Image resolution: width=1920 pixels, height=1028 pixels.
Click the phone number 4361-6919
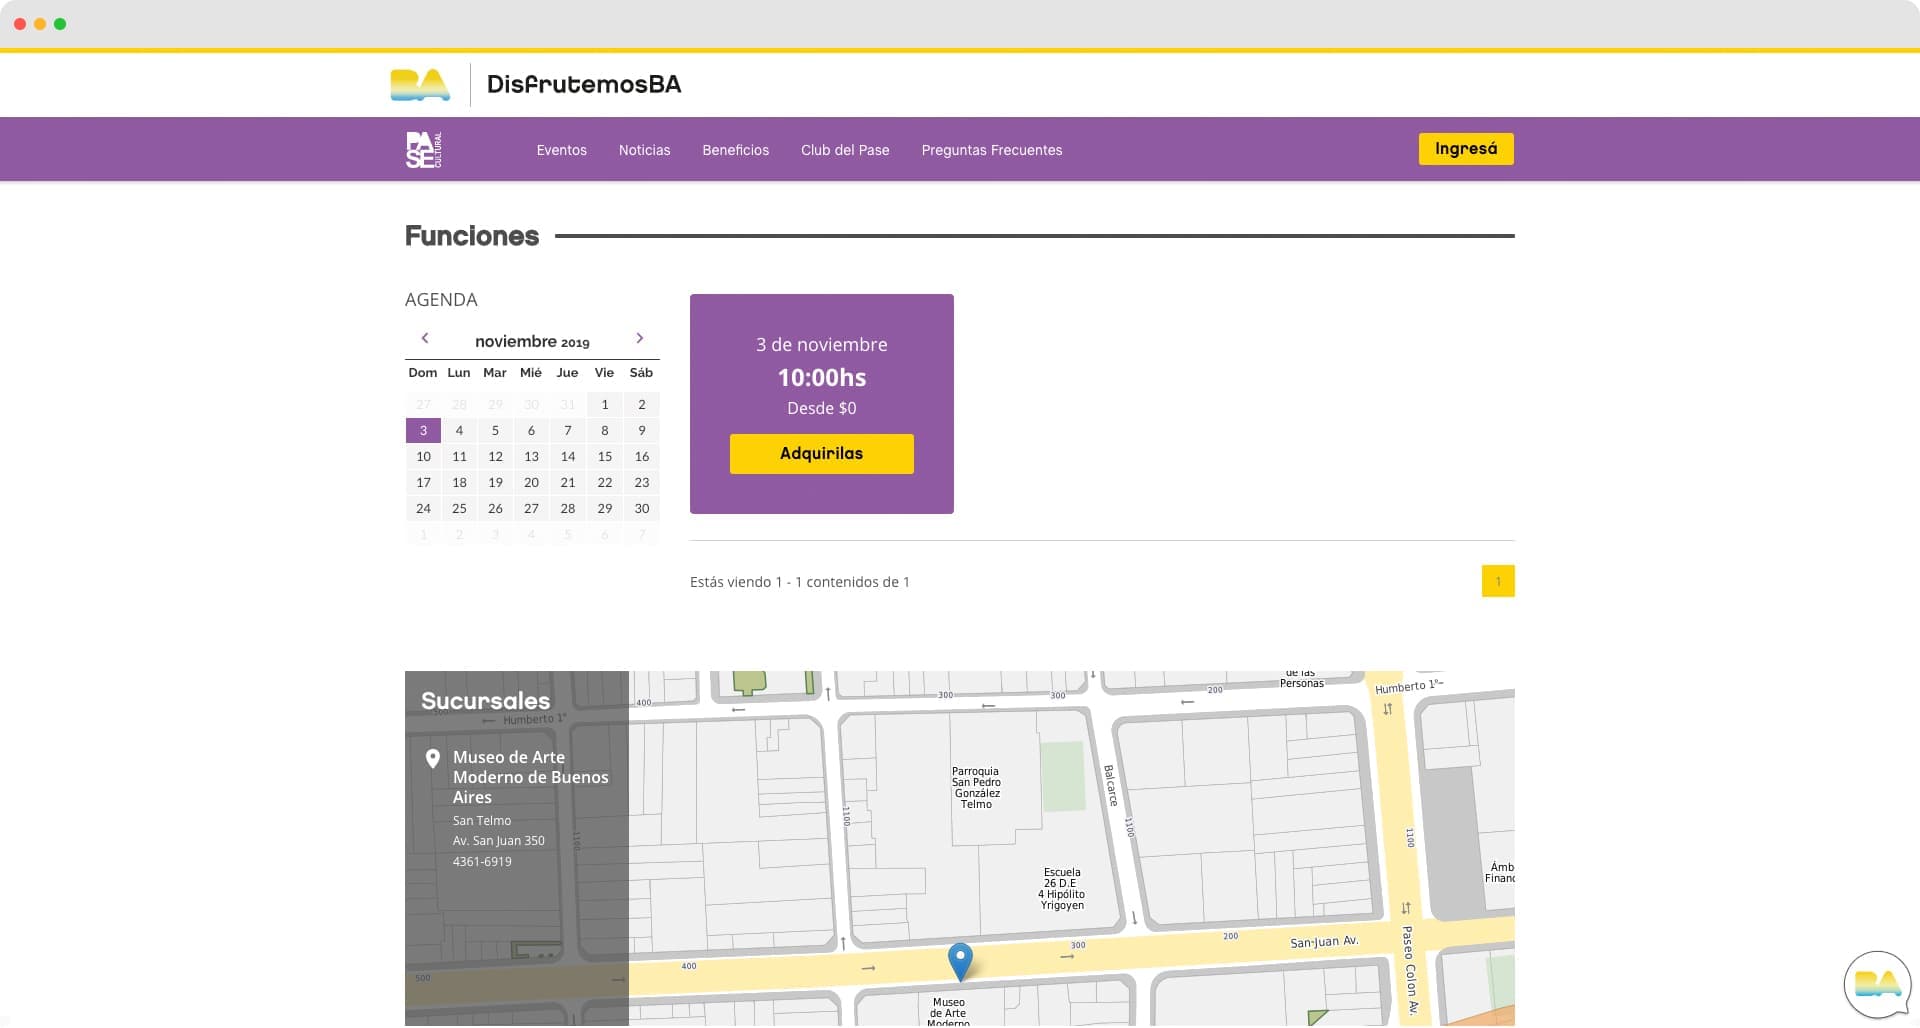point(482,862)
